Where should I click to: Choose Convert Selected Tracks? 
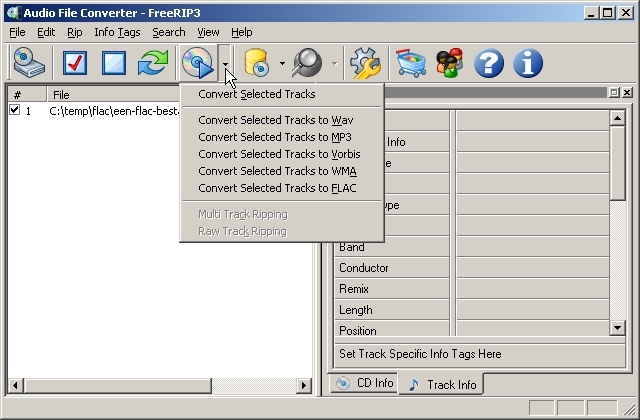282,94
